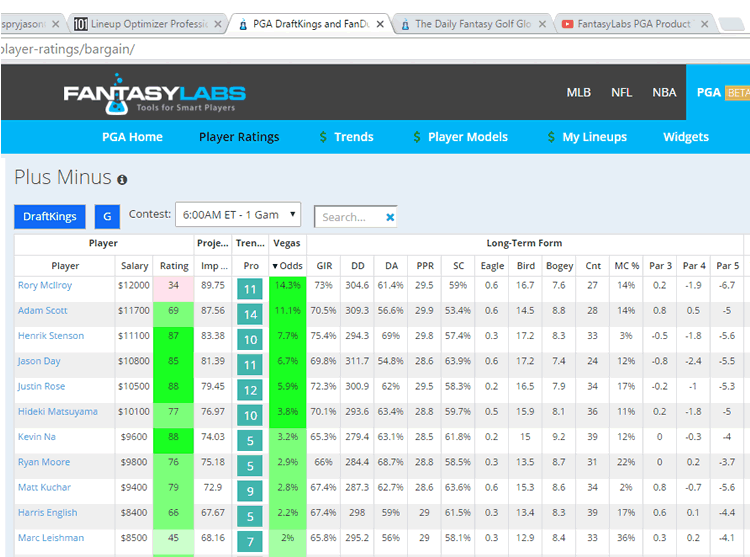The image size is (750, 557).
Task: Open the Trends page
Action: (x=353, y=137)
